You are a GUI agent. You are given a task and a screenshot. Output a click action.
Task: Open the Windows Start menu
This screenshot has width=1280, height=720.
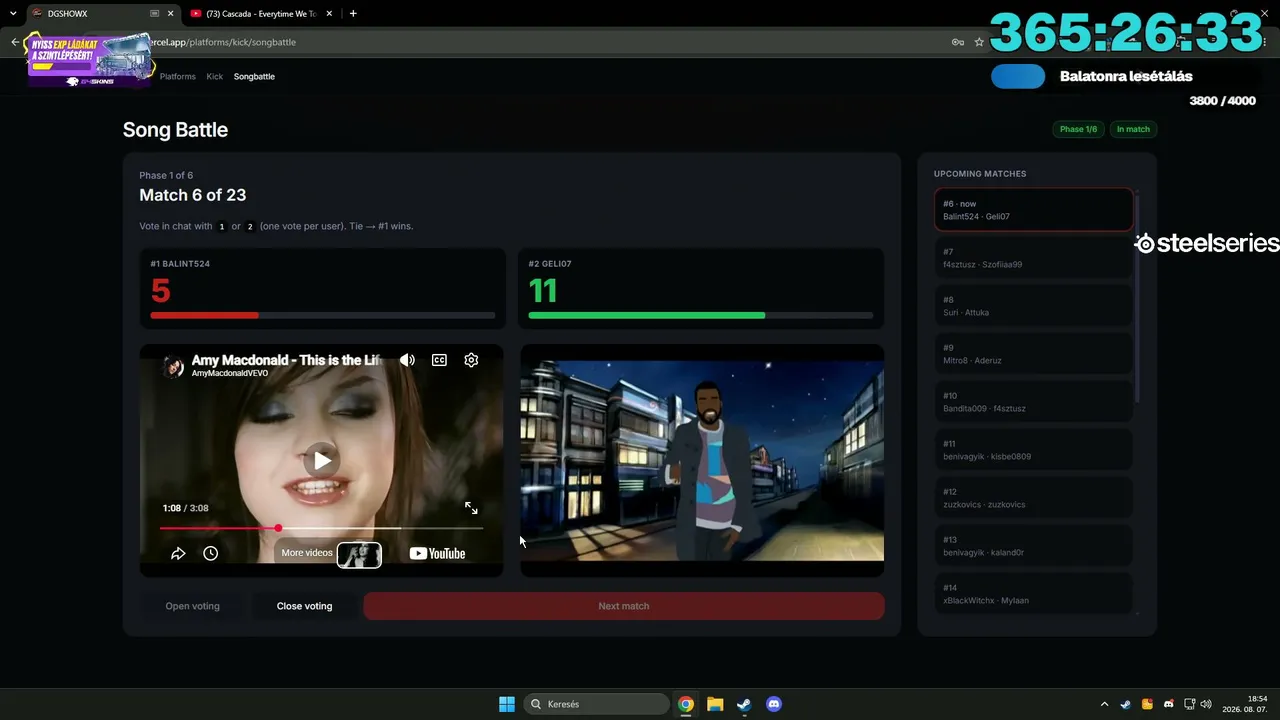tap(507, 704)
